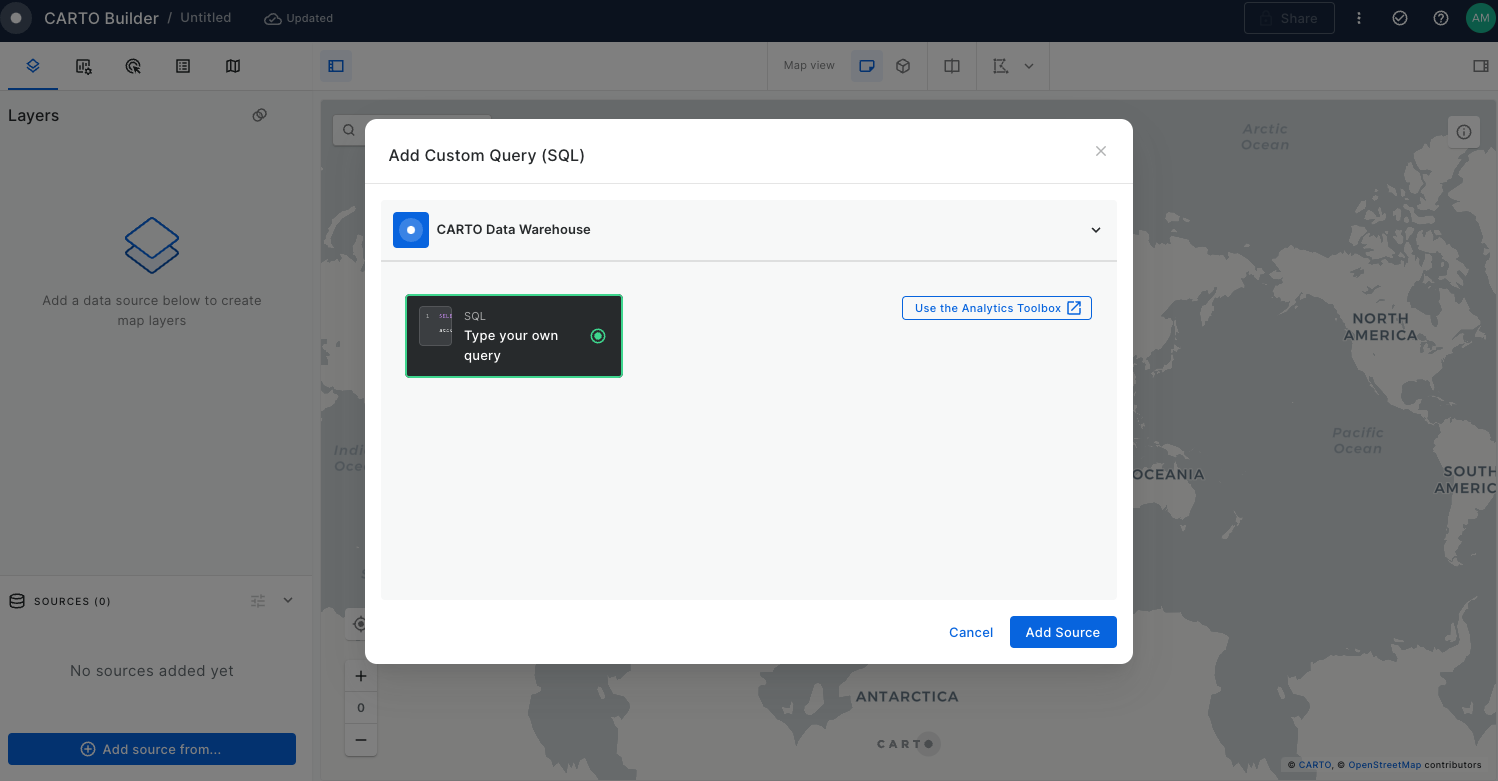Screen dimensions: 1498x781
Task: Close the Add Custom Query dialog
Action: (1101, 151)
